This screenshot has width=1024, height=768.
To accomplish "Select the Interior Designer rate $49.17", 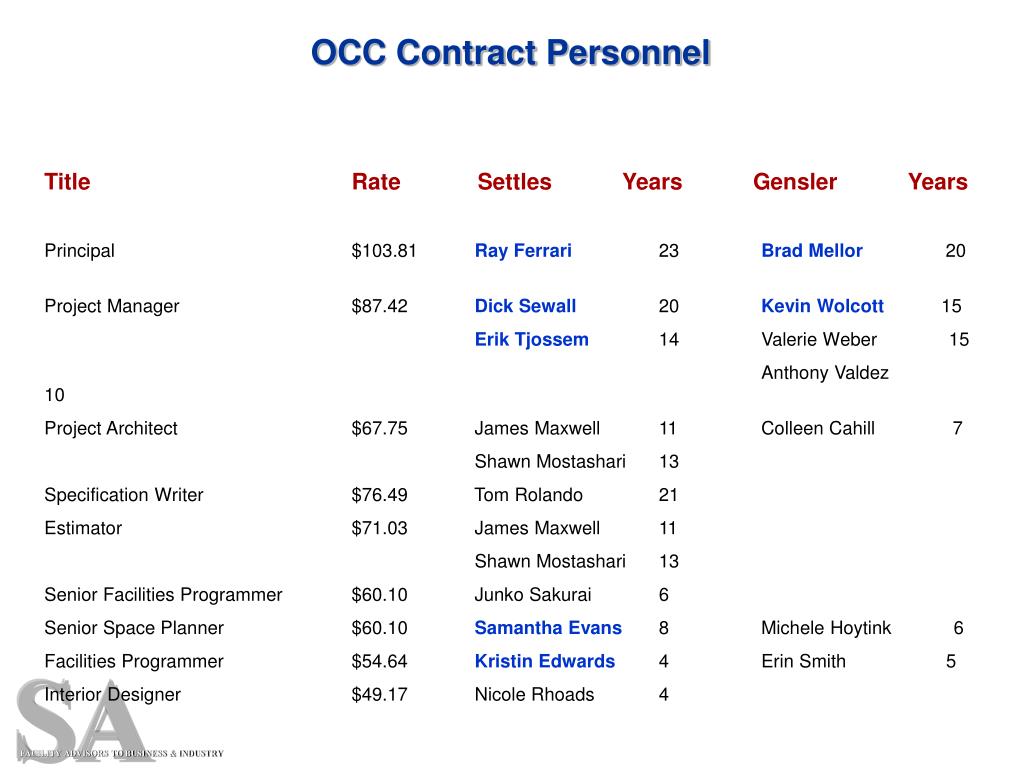I will pos(379,695).
